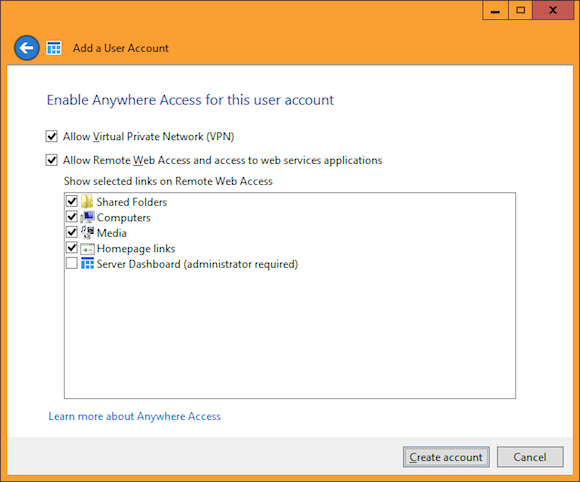The width and height of the screenshot is (580, 482).
Task: Uncheck the Shared Folders checkbox
Action: pos(72,201)
